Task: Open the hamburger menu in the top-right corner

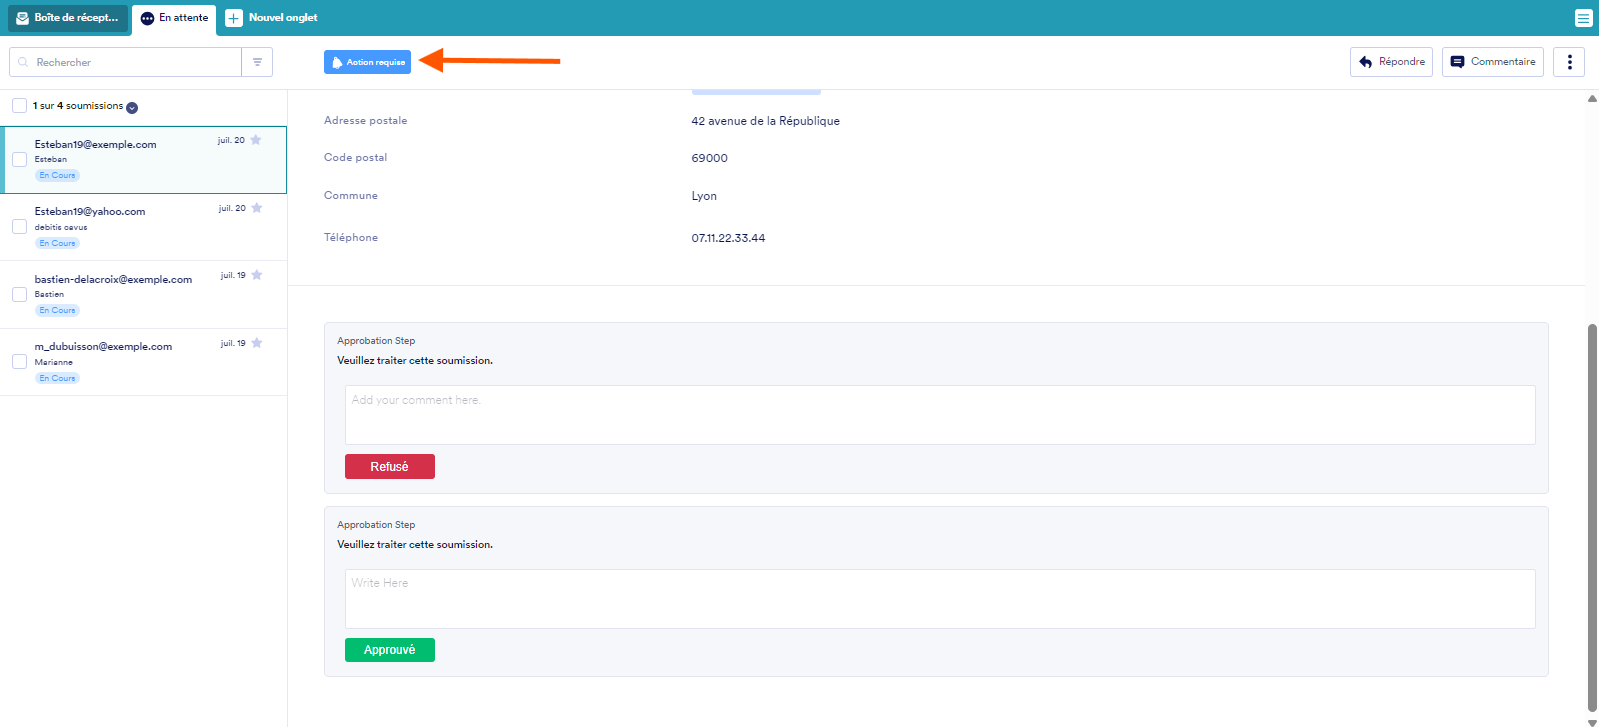Action: click(x=1583, y=18)
